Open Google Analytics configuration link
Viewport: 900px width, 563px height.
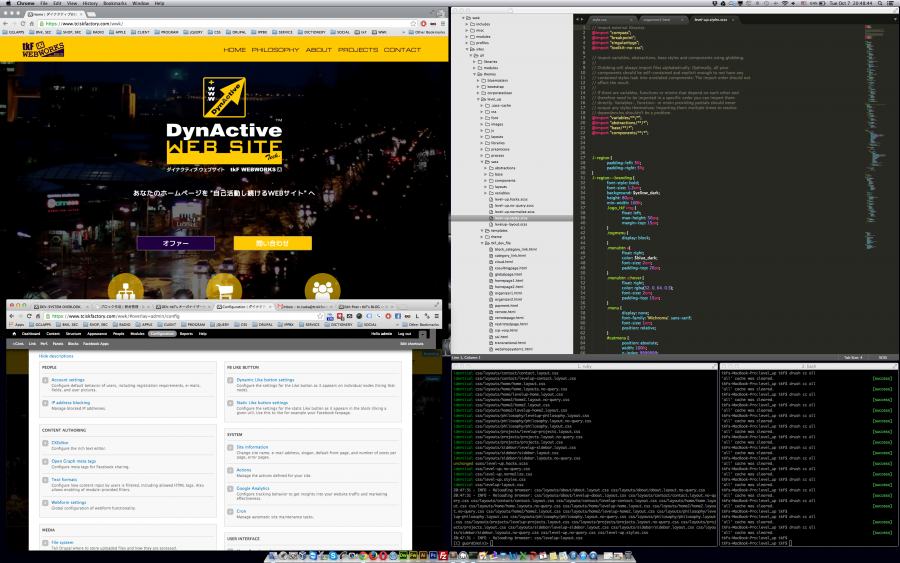[x=253, y=488]
